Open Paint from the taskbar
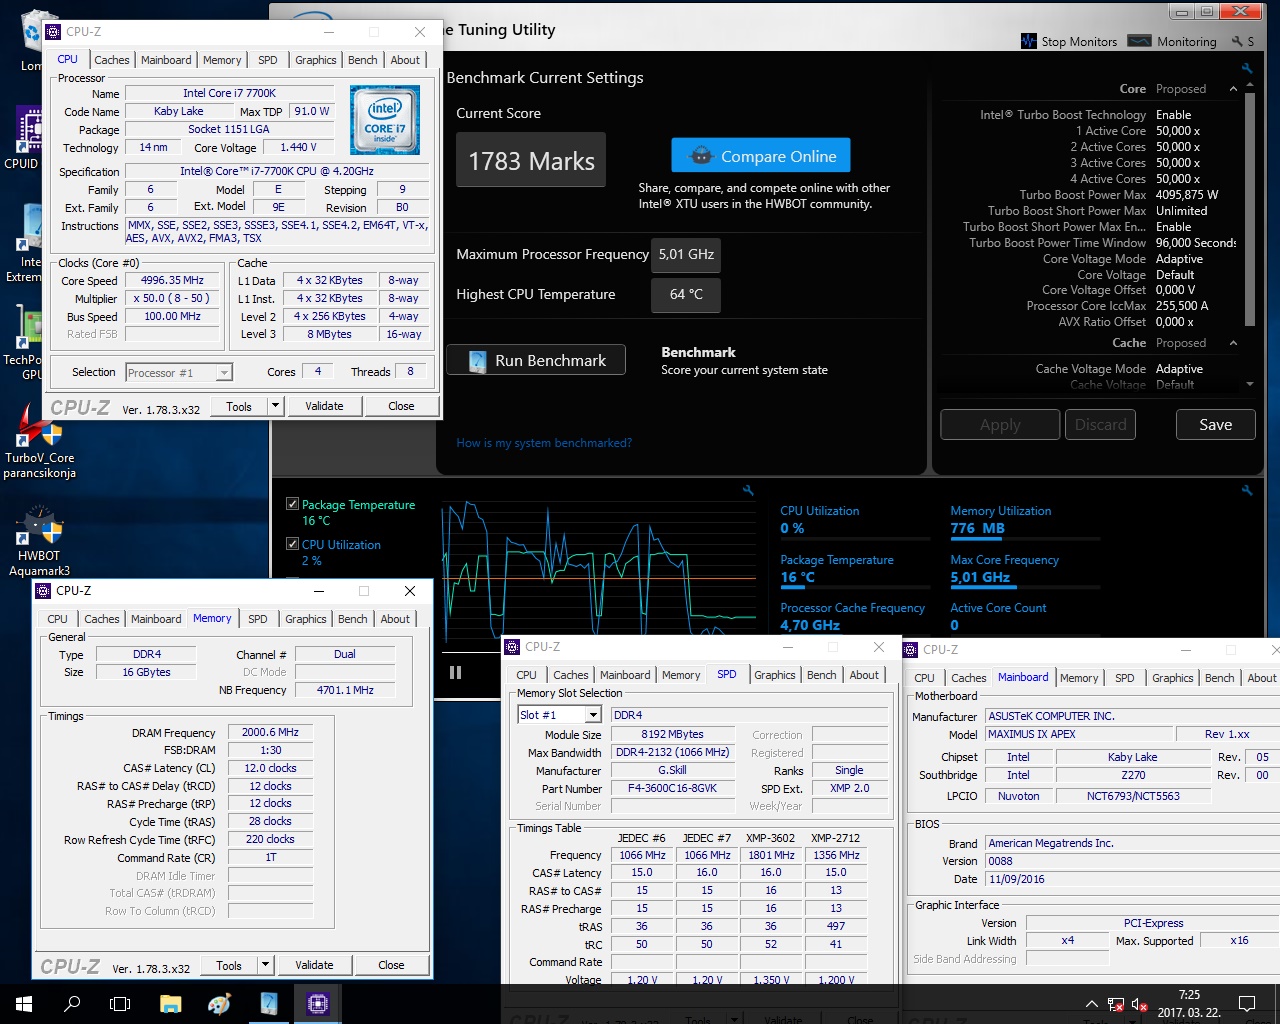This screenshot has width=1280, height=1024. click(x=219, y=1004)
